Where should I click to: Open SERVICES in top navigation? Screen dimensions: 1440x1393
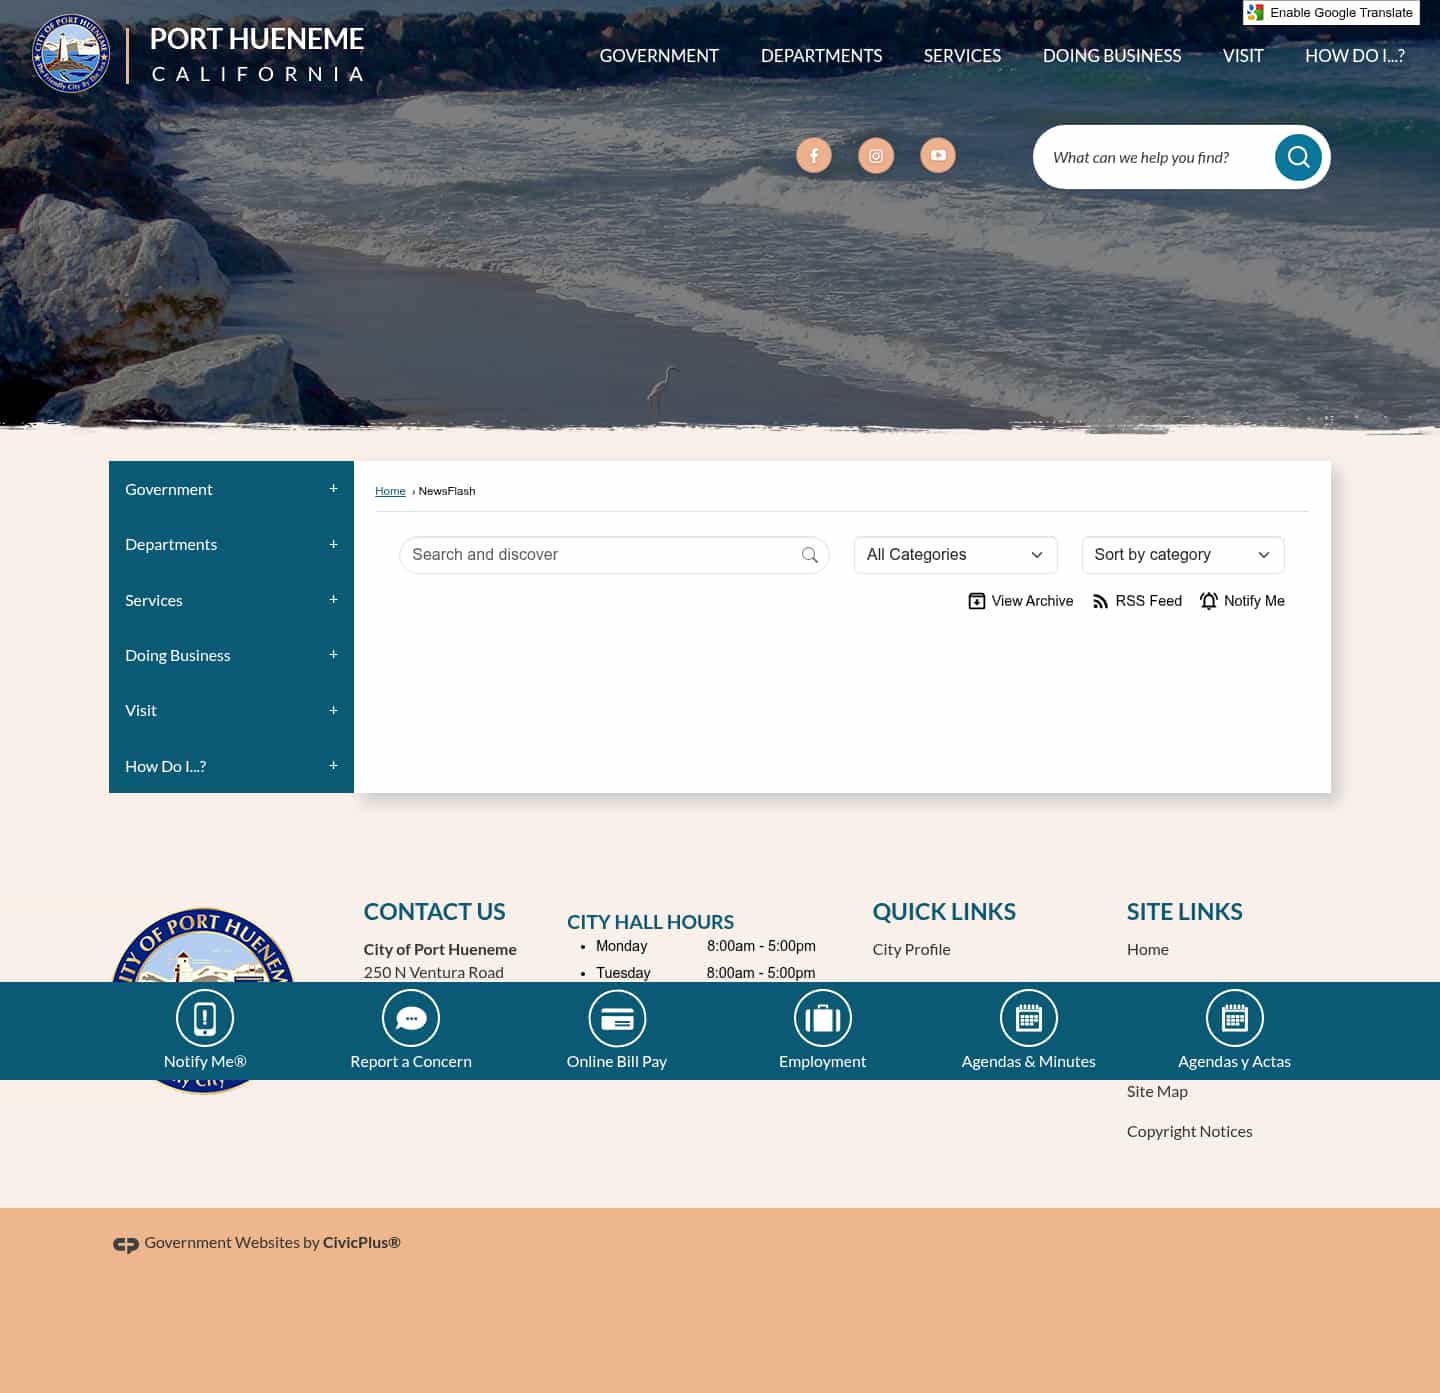point(962,56)
